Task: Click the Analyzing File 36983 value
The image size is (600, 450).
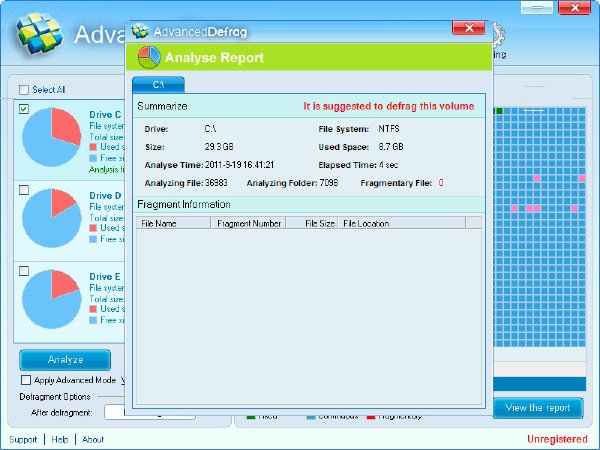Action: pyautogui.click(x=216, y=183)
